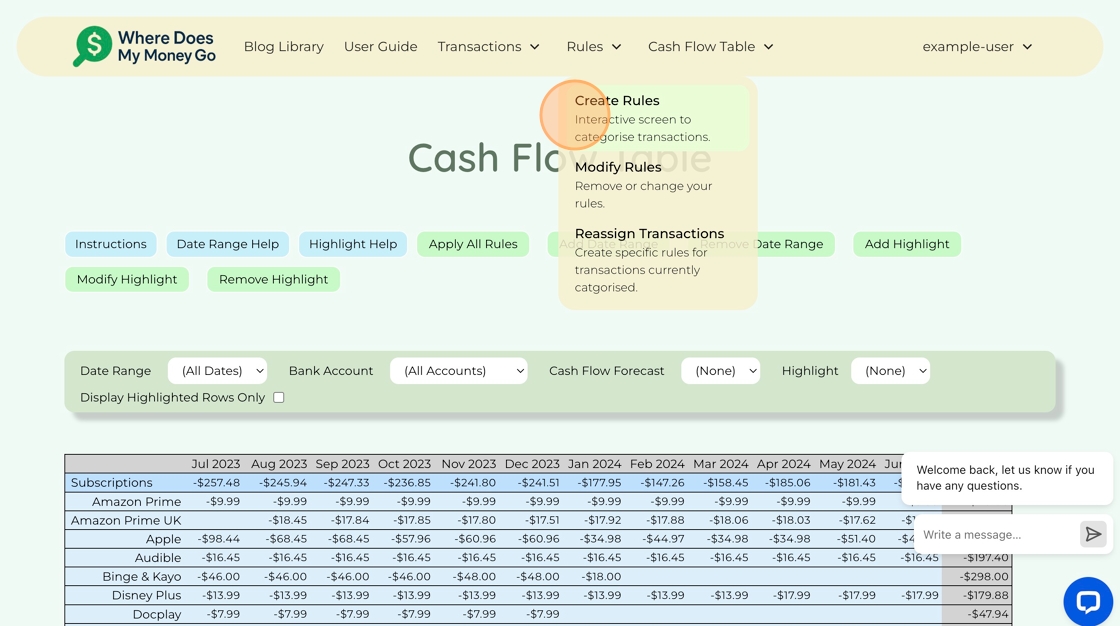
Task: Click the Modify Highlight button
Action: (x=127, y=279)
